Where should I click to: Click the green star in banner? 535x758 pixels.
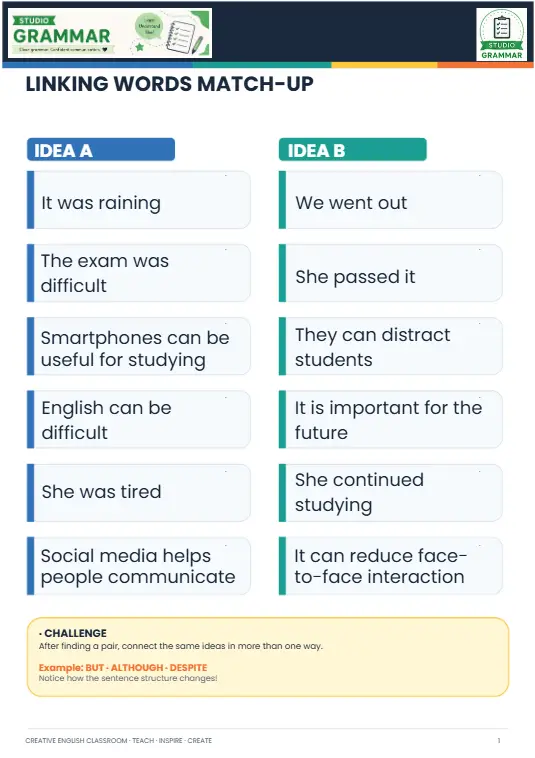tap(140, 47)
